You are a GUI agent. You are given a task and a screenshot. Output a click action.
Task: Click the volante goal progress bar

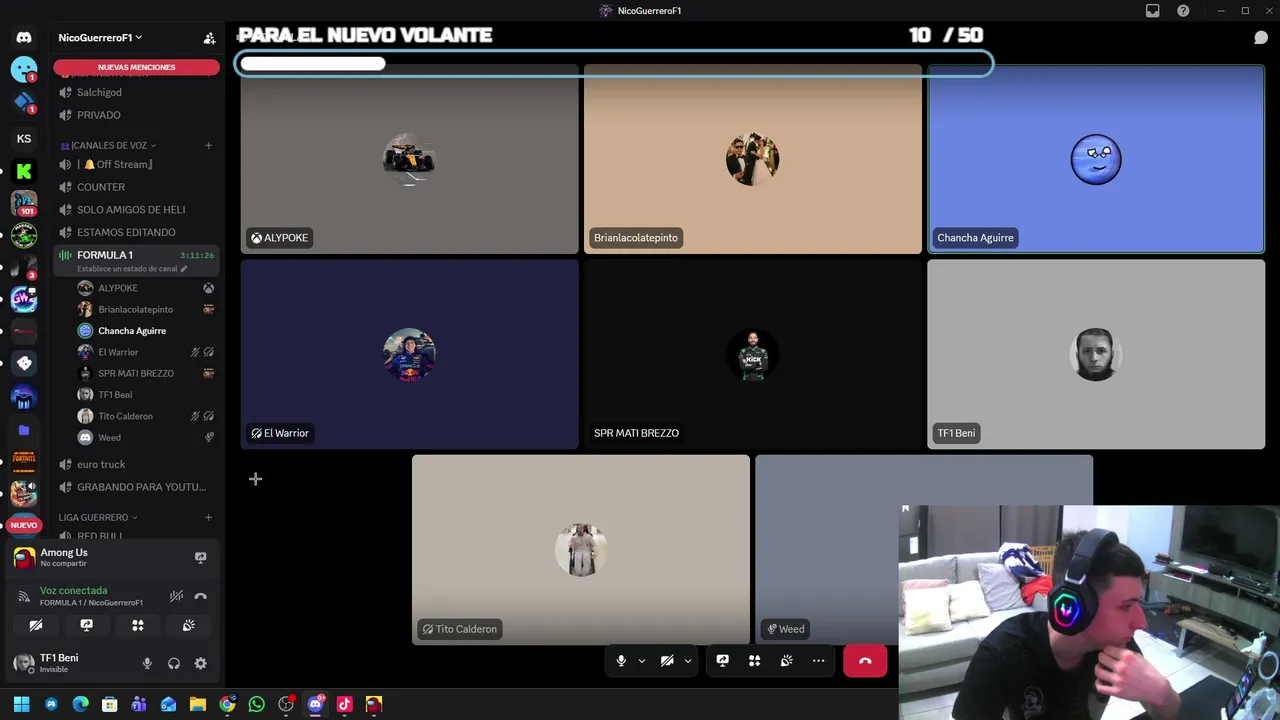click(x=615, y=64)
